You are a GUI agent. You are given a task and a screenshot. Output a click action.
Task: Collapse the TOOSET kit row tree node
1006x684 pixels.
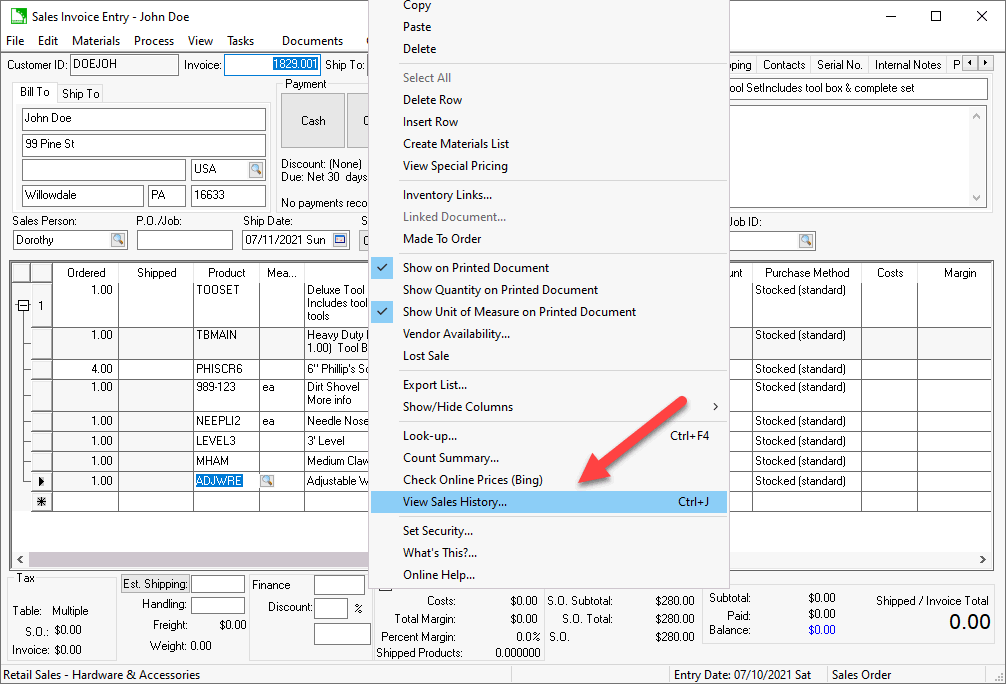tap(23, 306)
